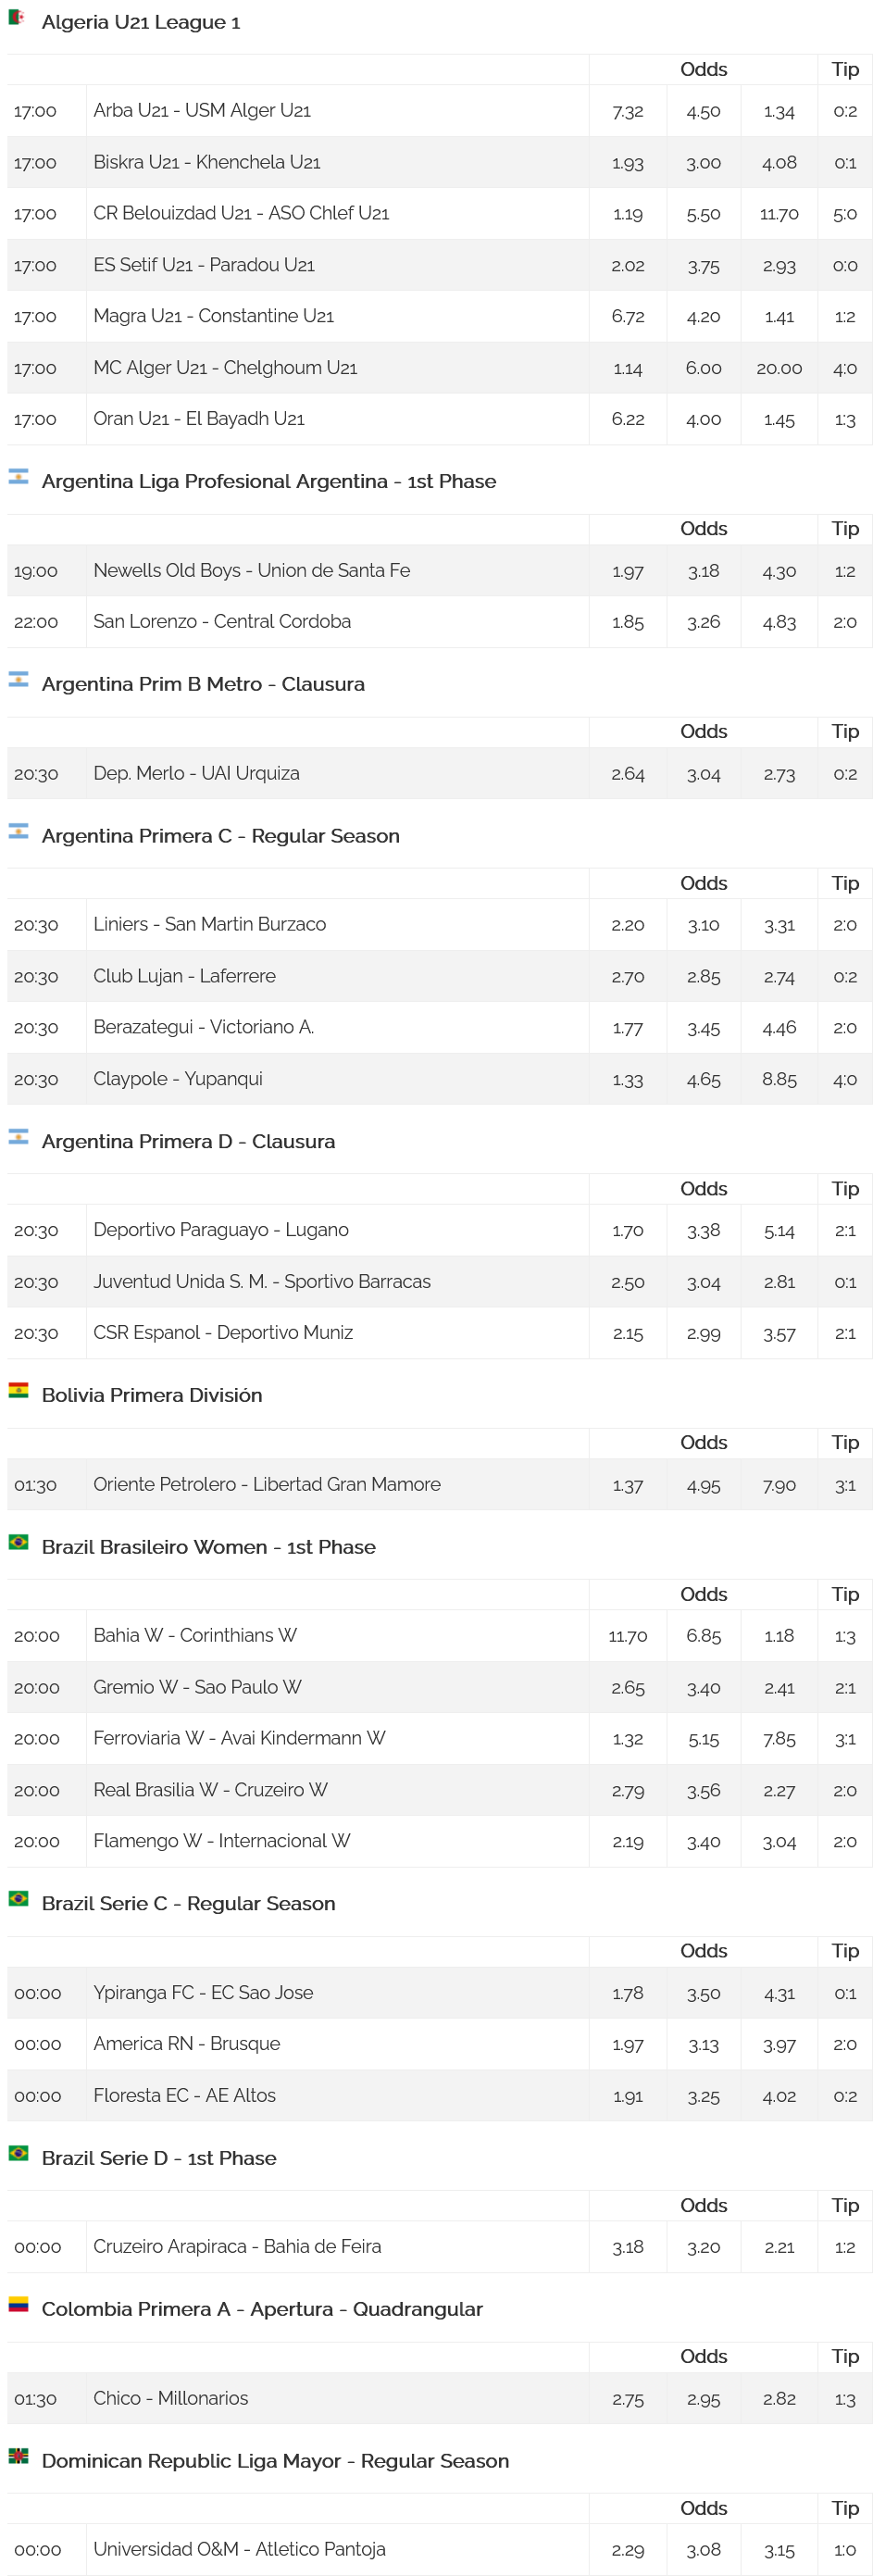Select the Newells Old Boys - Union de Santa Fe match
The image size is (873, 2576).
click(x=252, y=570)
